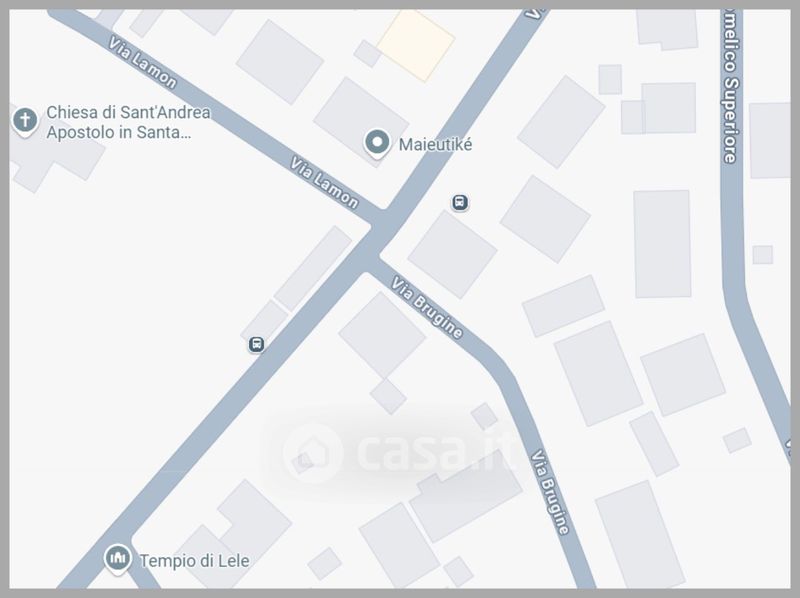Viewport: 800px width, 598px height.
Task: Click the Tempio di Lele landmark icon
Action: click(x=118, y=558)
